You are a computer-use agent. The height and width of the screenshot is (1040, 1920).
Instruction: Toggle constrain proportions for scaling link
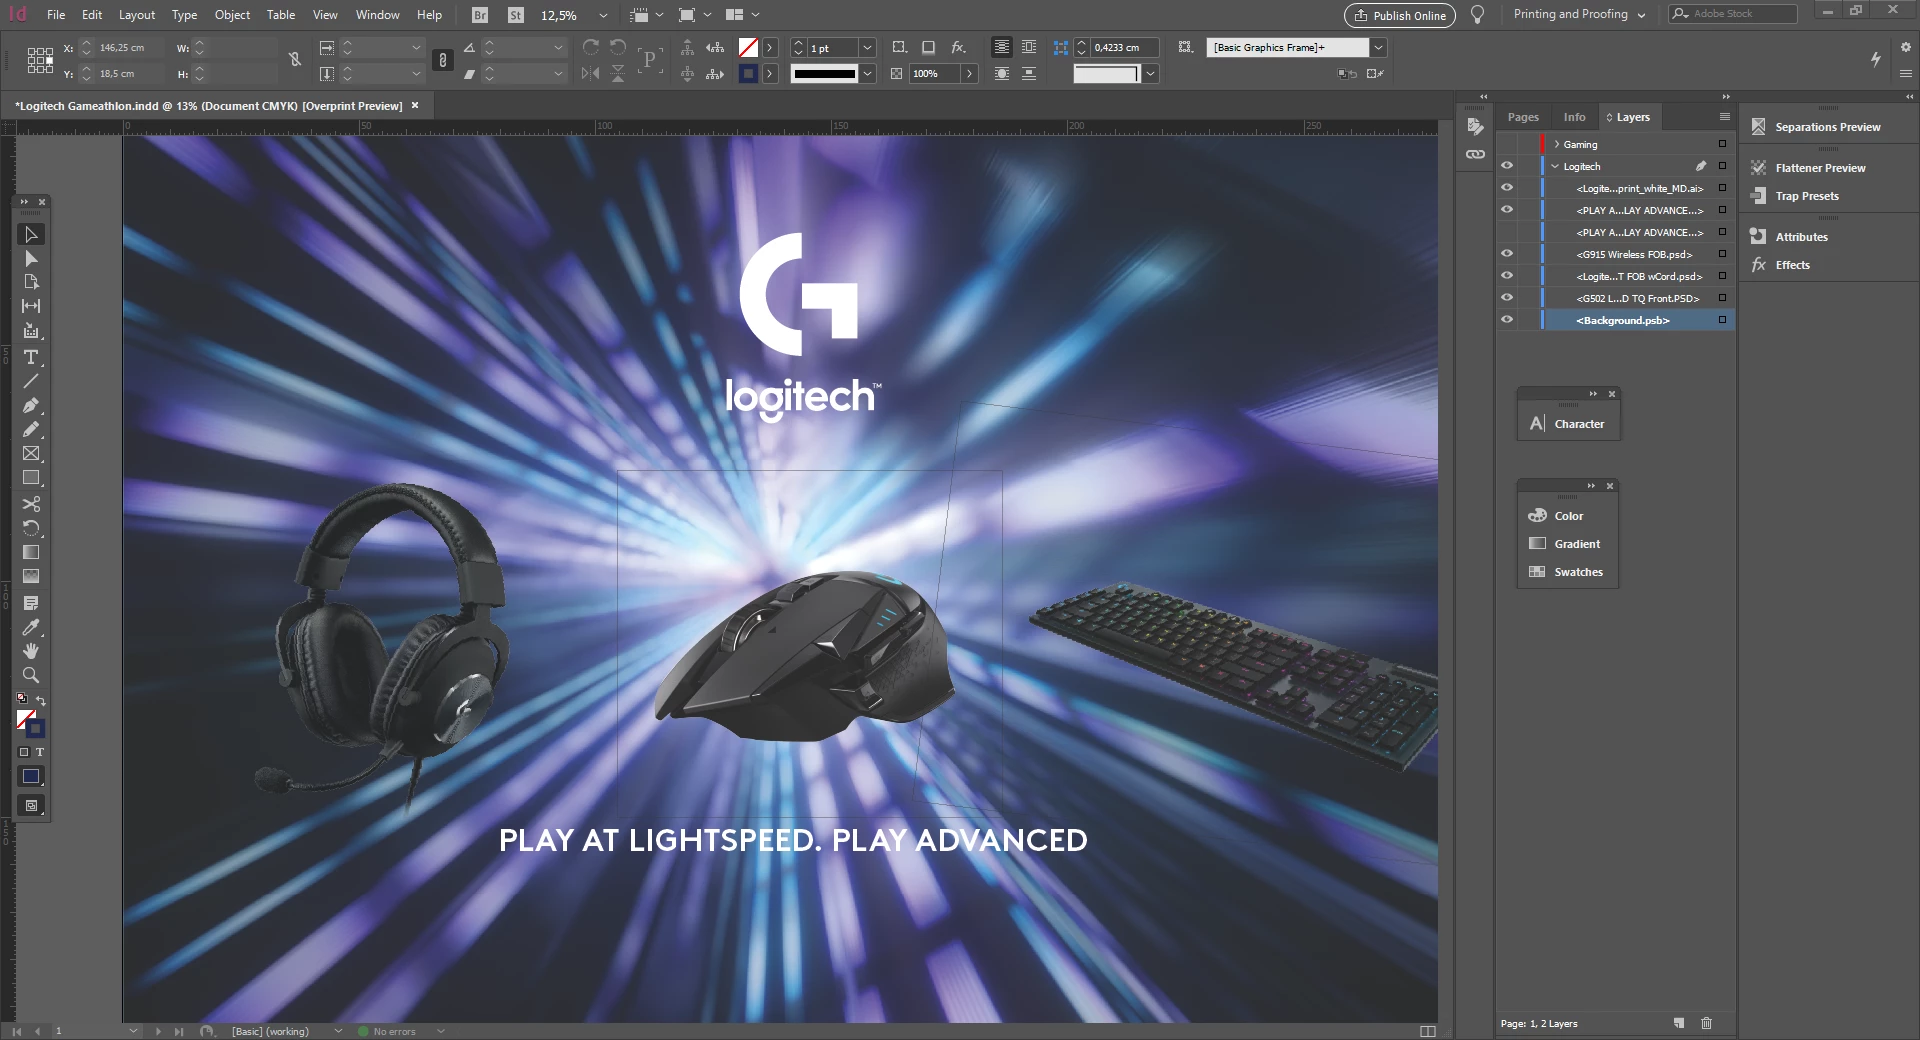coord(443,60)
